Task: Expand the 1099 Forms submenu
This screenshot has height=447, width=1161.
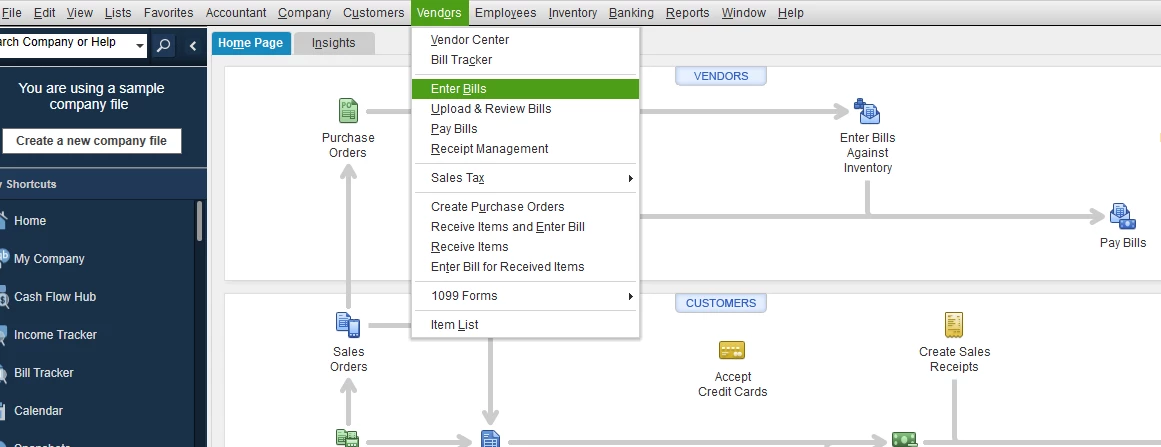Action: point(525,295)
